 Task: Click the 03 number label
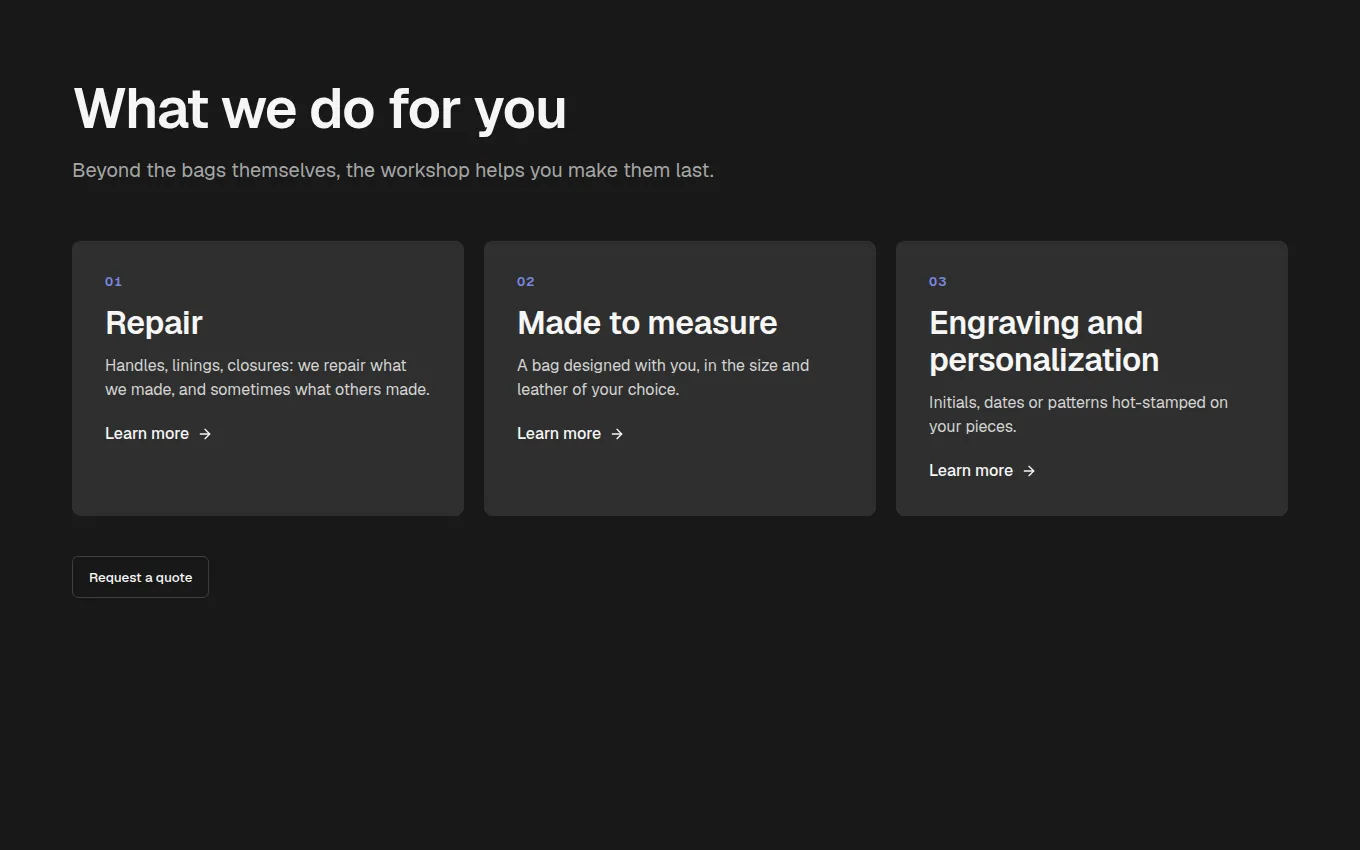937,282
